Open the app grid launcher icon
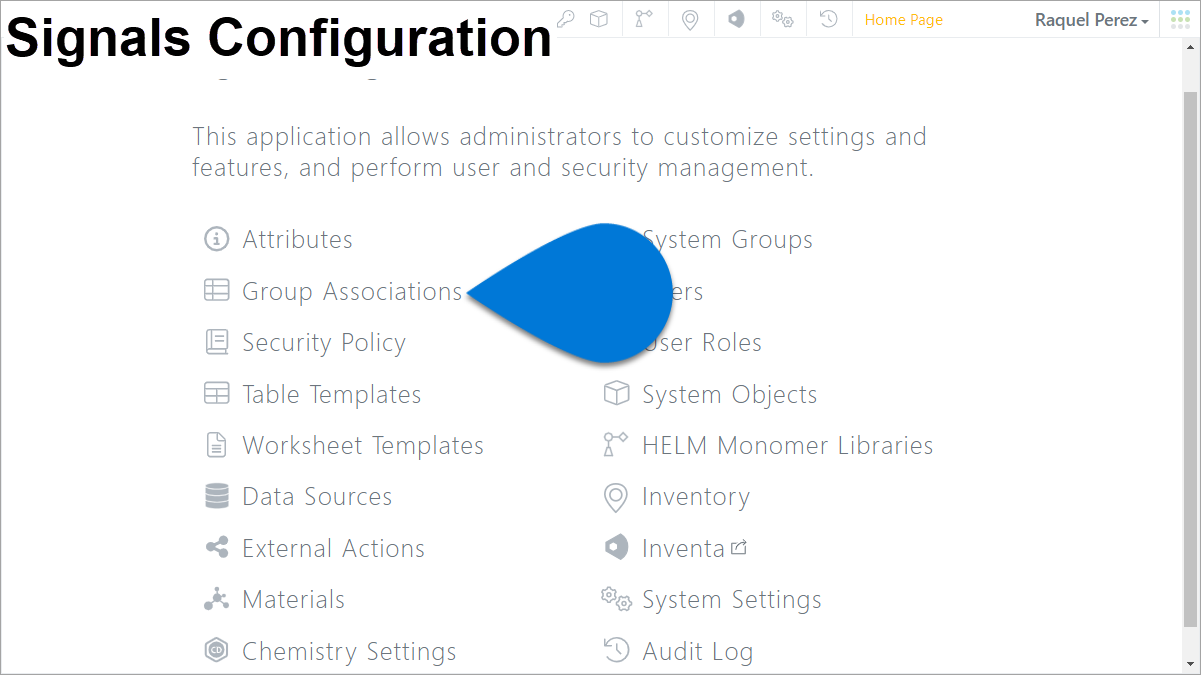The height and width of the screenshot is (675, 1201). click(x=1180, y=19)
